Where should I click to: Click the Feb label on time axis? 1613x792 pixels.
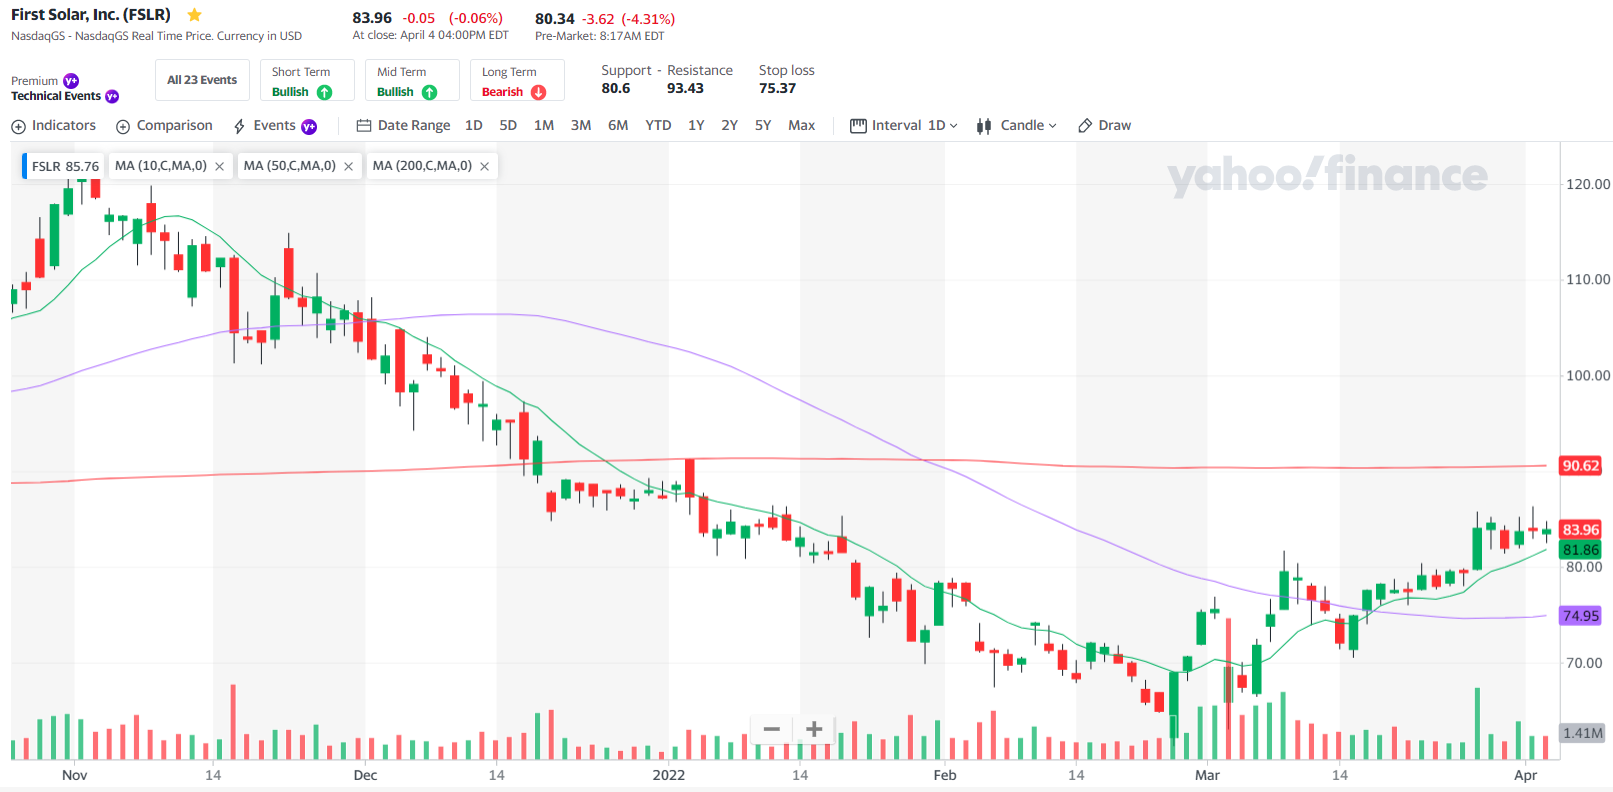click(945, 775)
